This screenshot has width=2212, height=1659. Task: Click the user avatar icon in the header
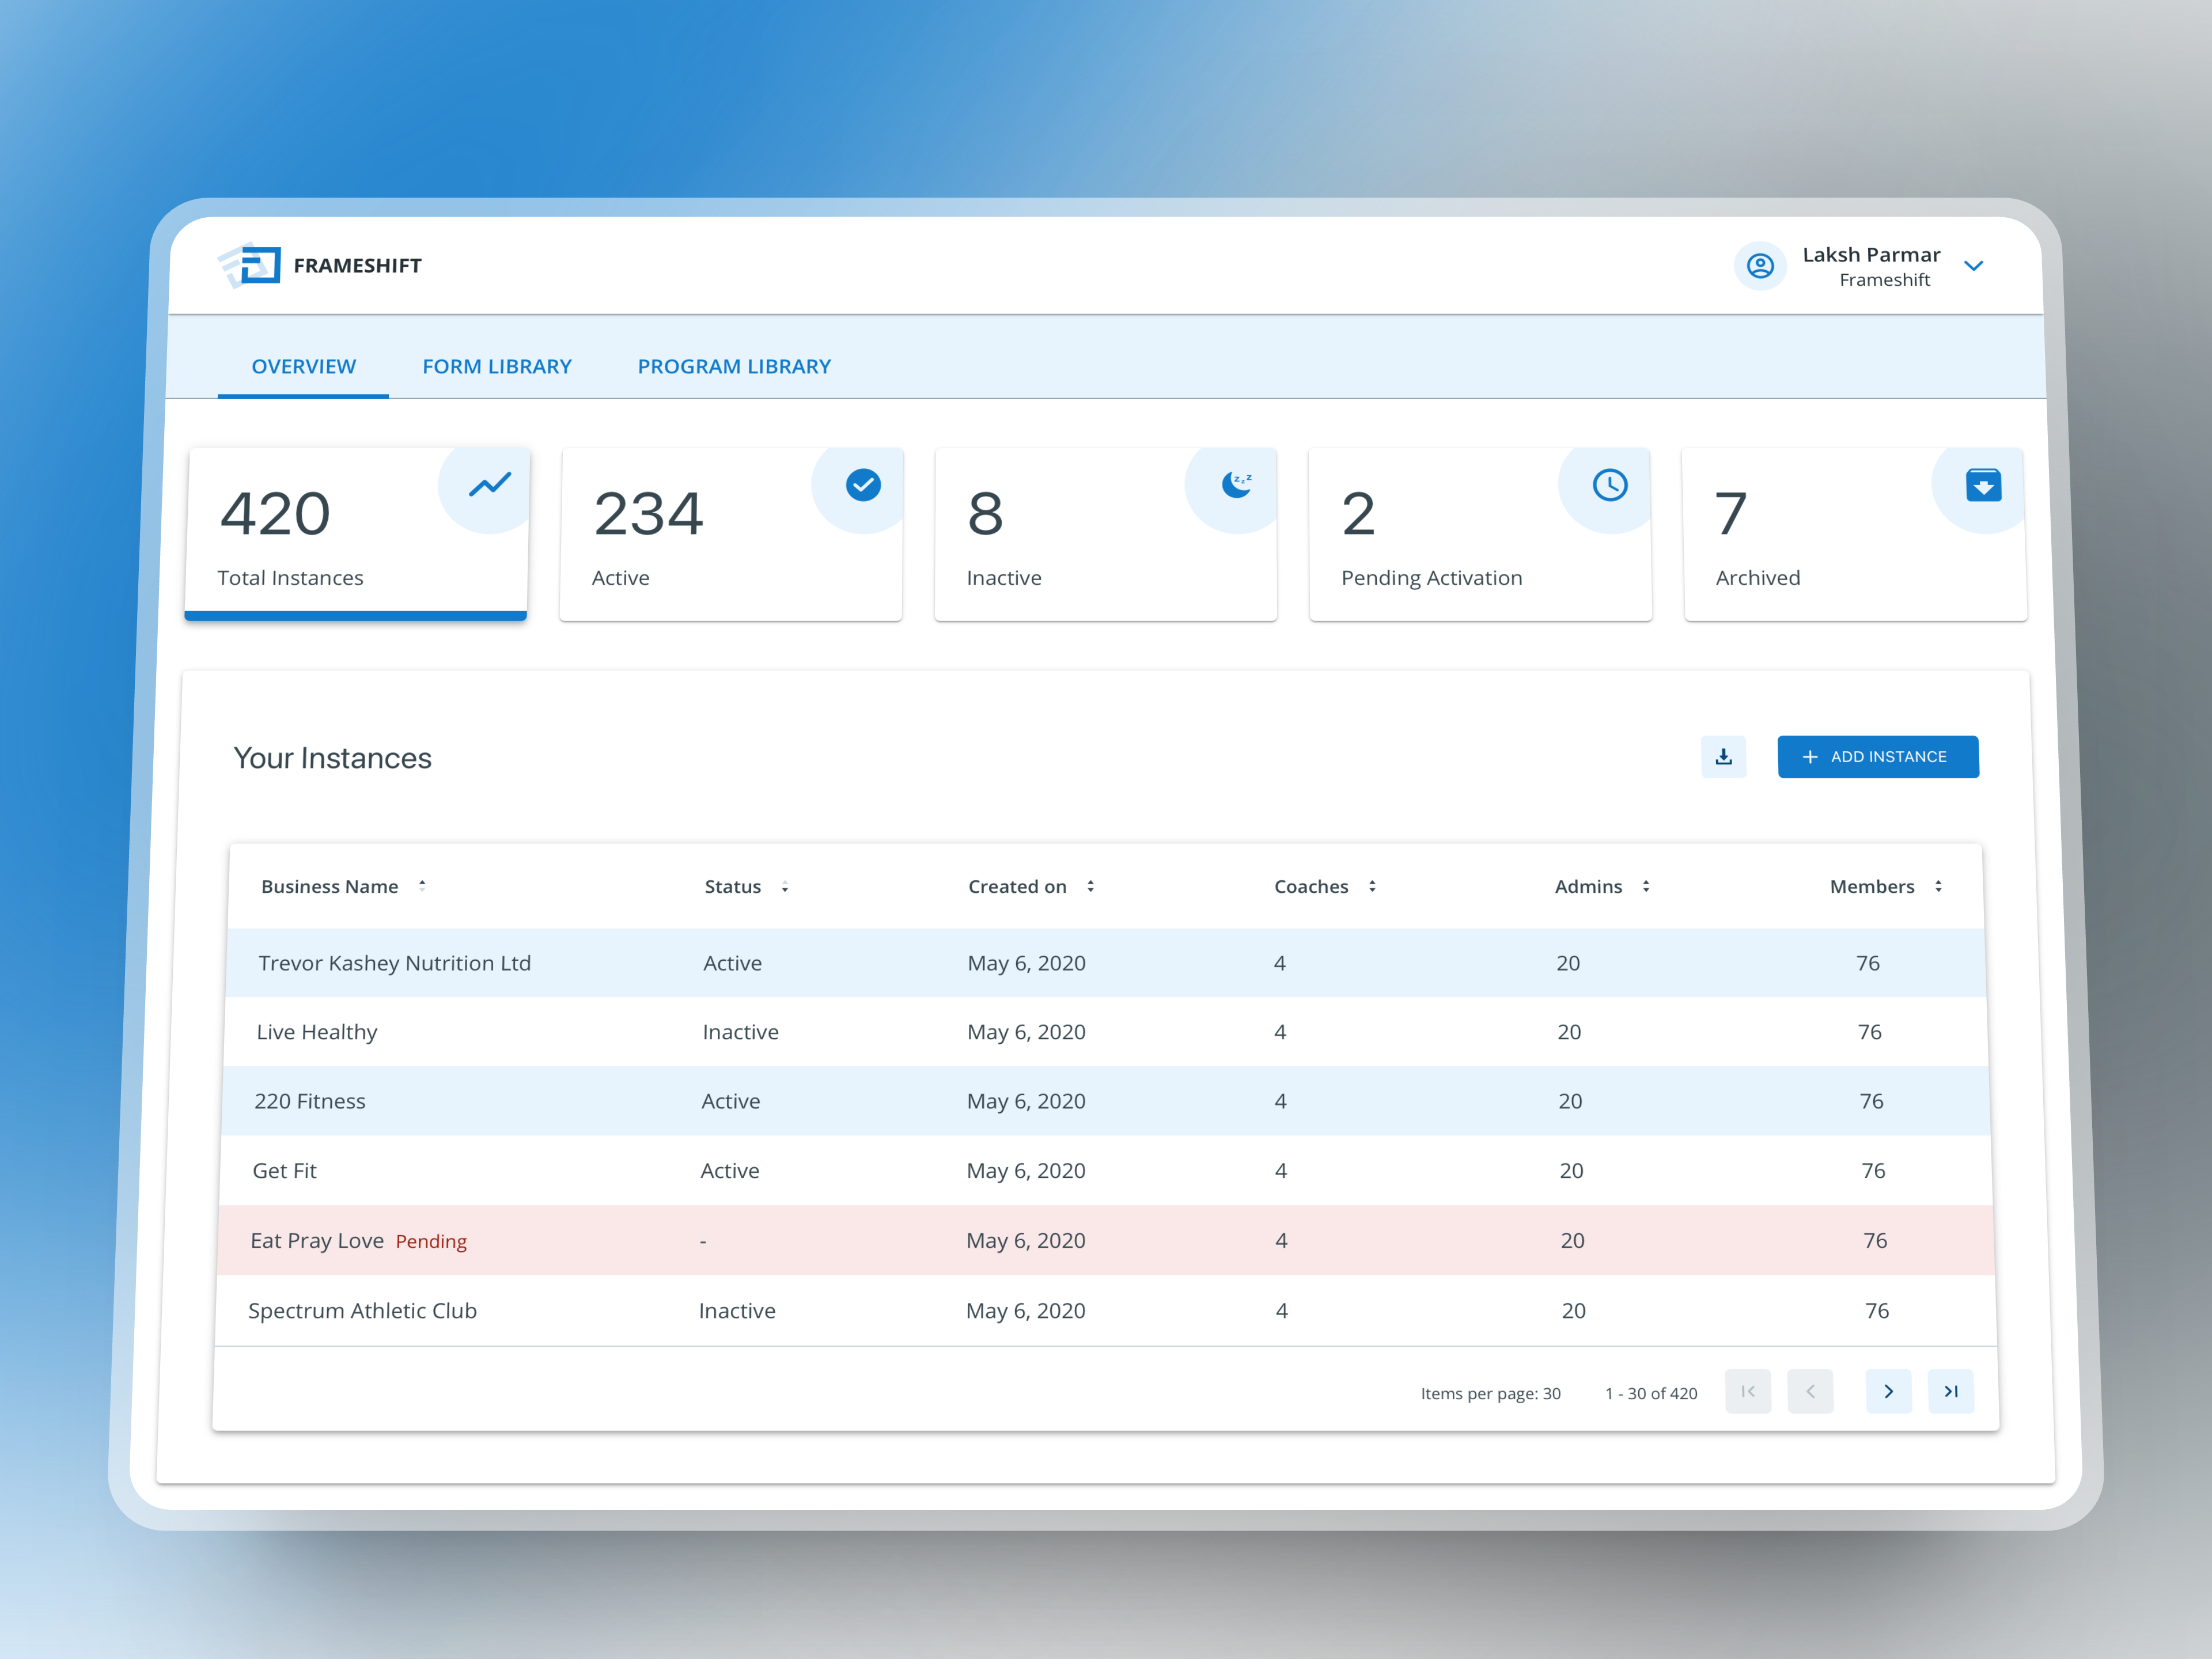click(1760, 266)
